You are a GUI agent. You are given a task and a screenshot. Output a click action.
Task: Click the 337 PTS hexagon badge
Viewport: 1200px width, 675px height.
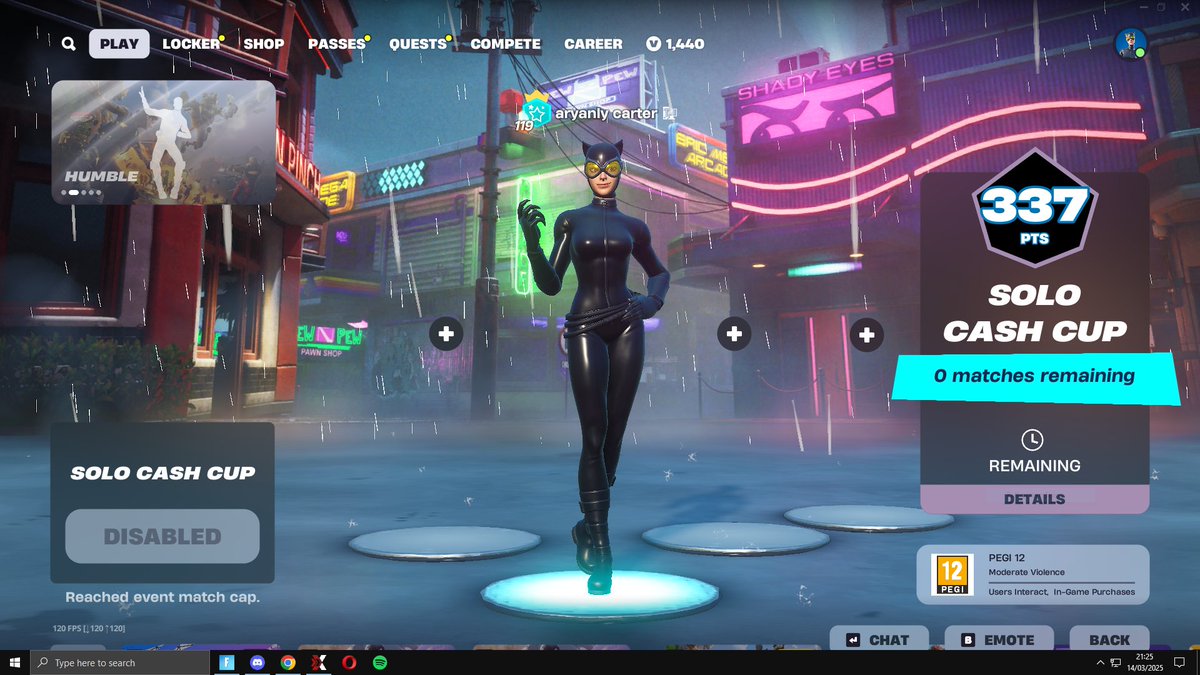(1034, 209)
